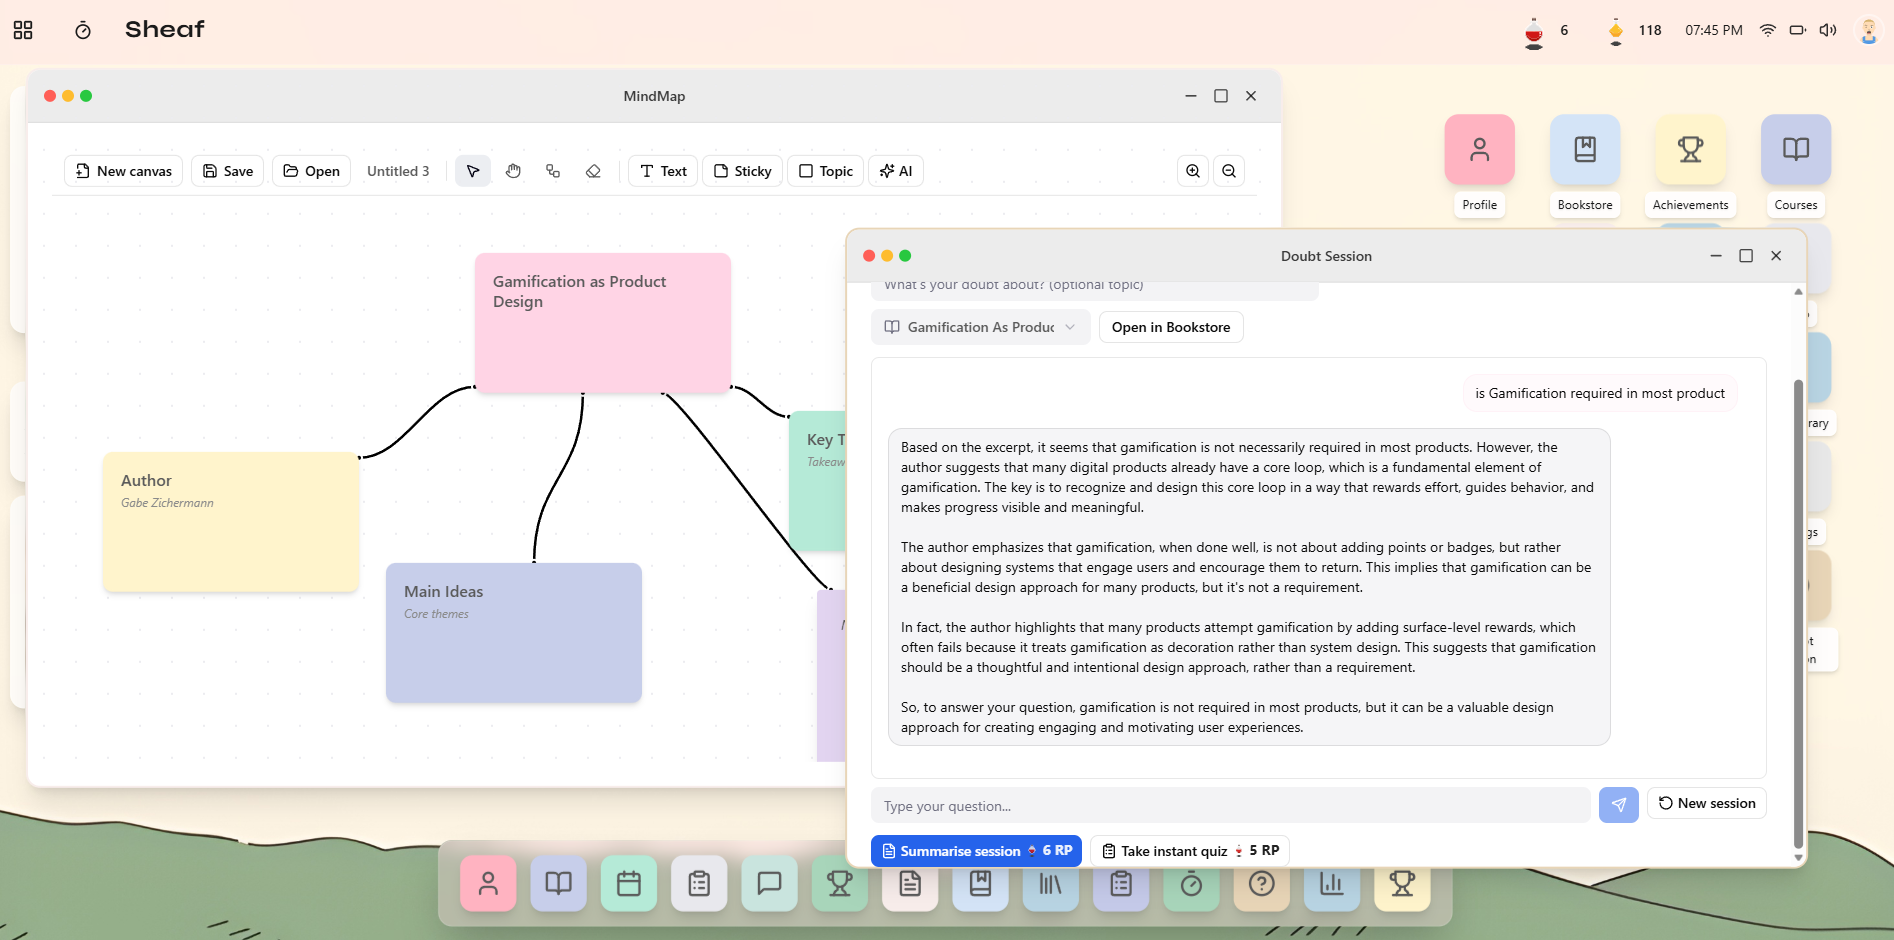Expand the Gamification As Product book dropdown
This screenshot has width=1894, height=940.
(1069, 327)
